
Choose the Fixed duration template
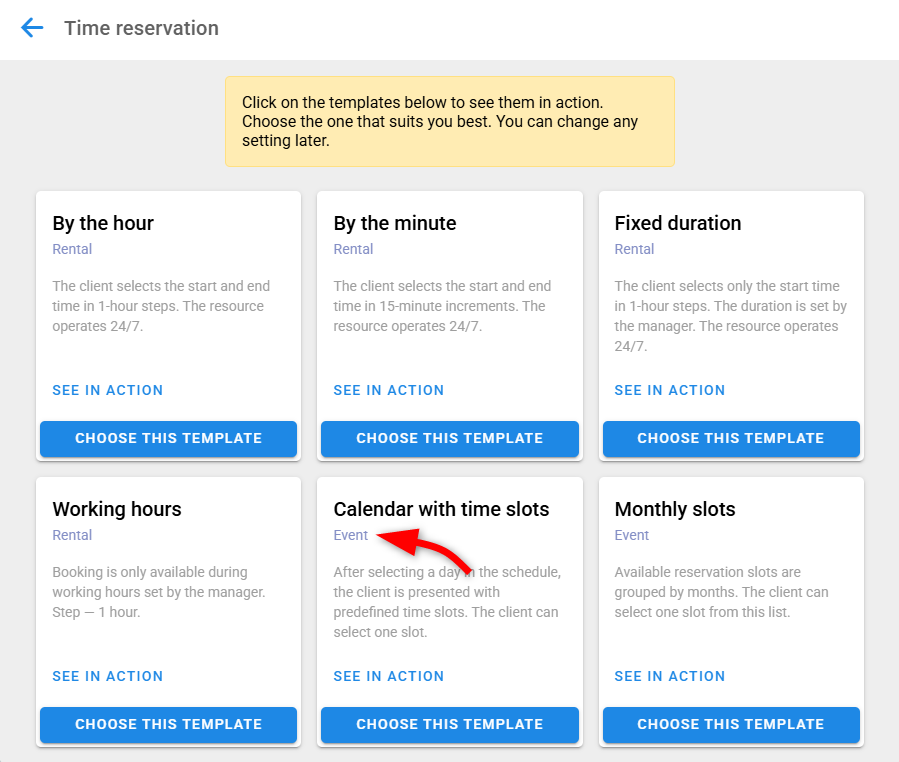click(730, 438)
